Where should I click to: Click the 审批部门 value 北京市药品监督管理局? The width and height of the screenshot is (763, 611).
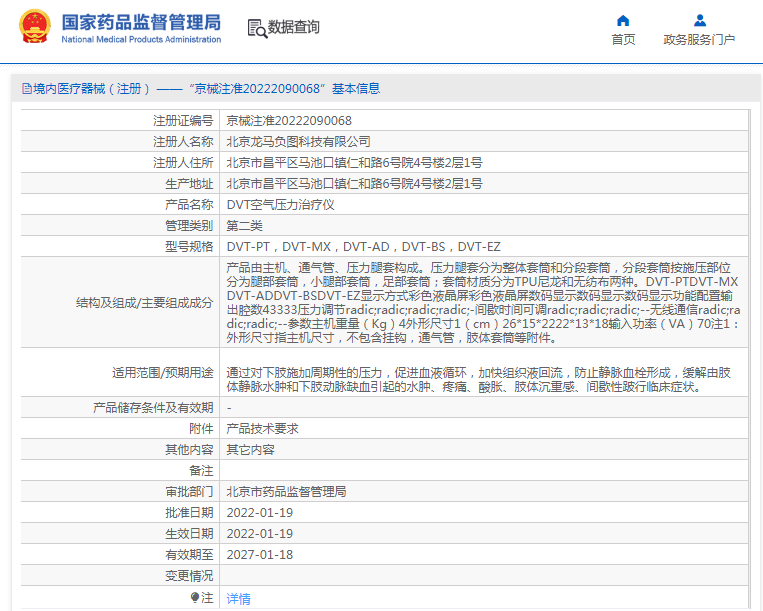coord(286,491)
